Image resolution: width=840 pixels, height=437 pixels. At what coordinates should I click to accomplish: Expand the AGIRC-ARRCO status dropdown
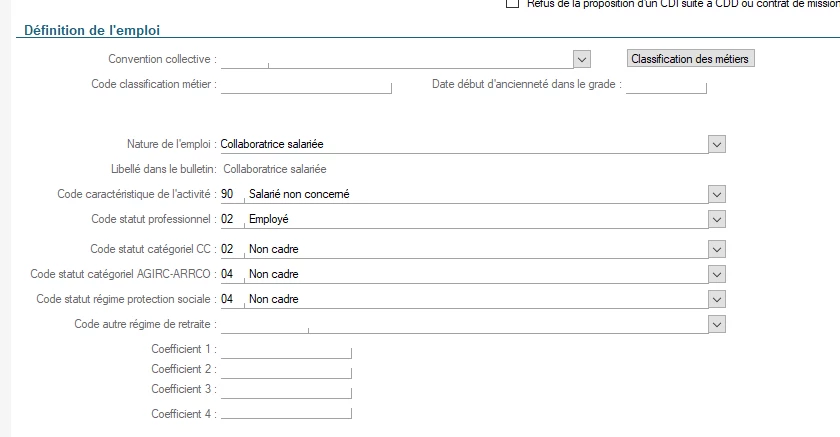[715, 274]
